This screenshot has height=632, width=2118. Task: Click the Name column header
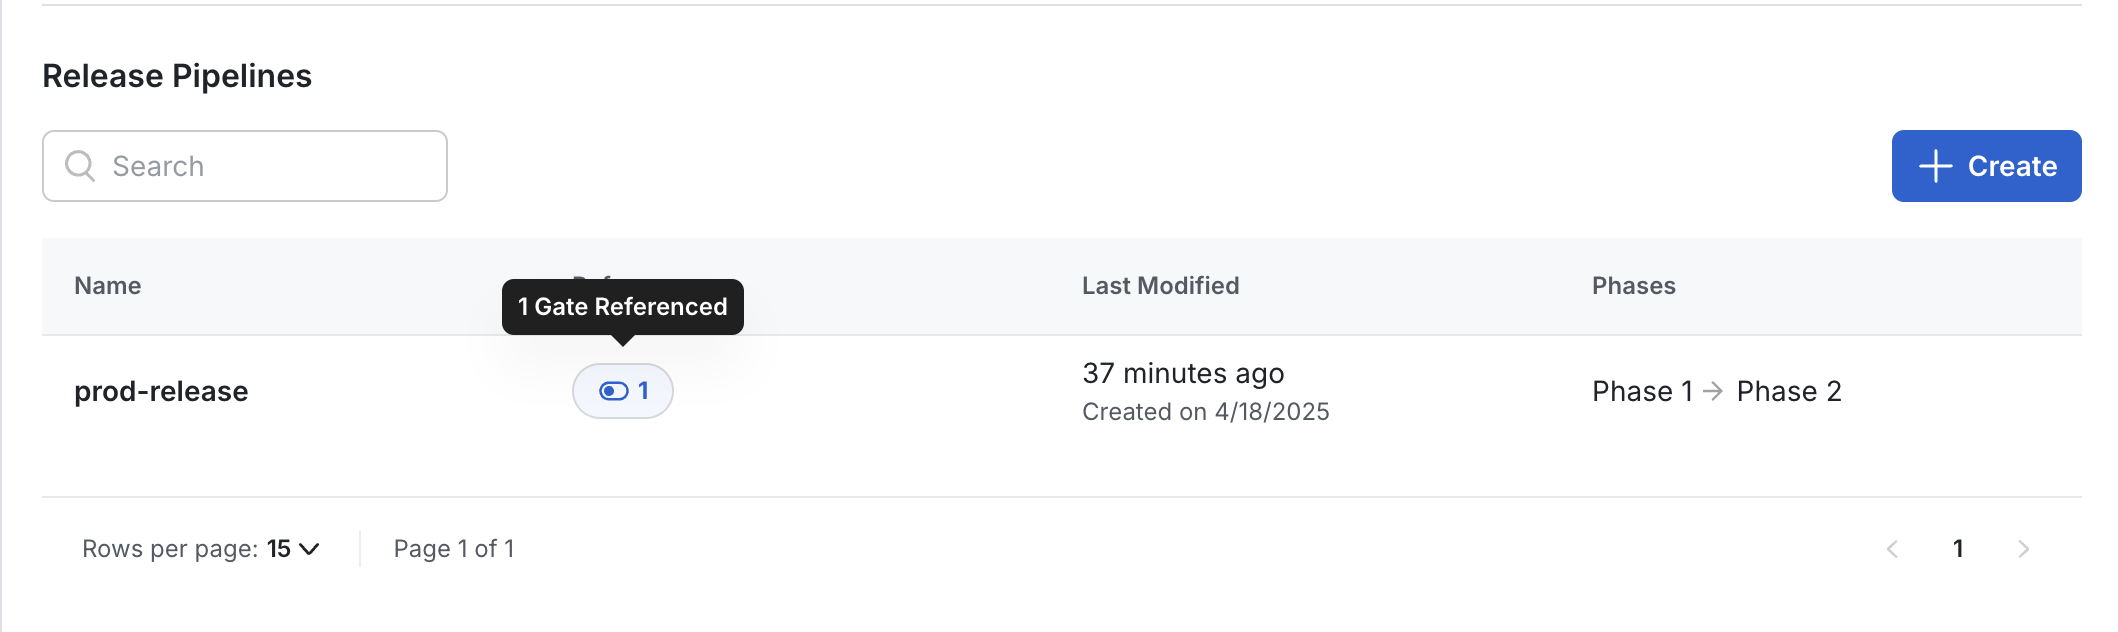coord(108,286)
